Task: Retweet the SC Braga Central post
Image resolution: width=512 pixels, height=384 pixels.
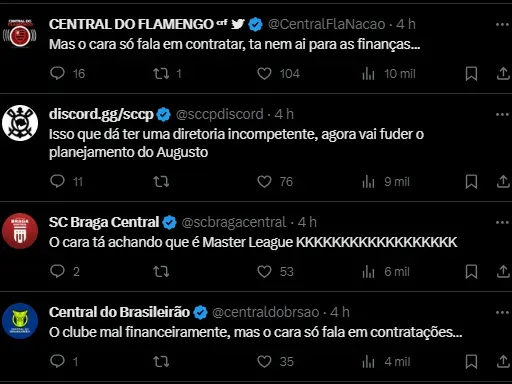Action: click(161, 272)
